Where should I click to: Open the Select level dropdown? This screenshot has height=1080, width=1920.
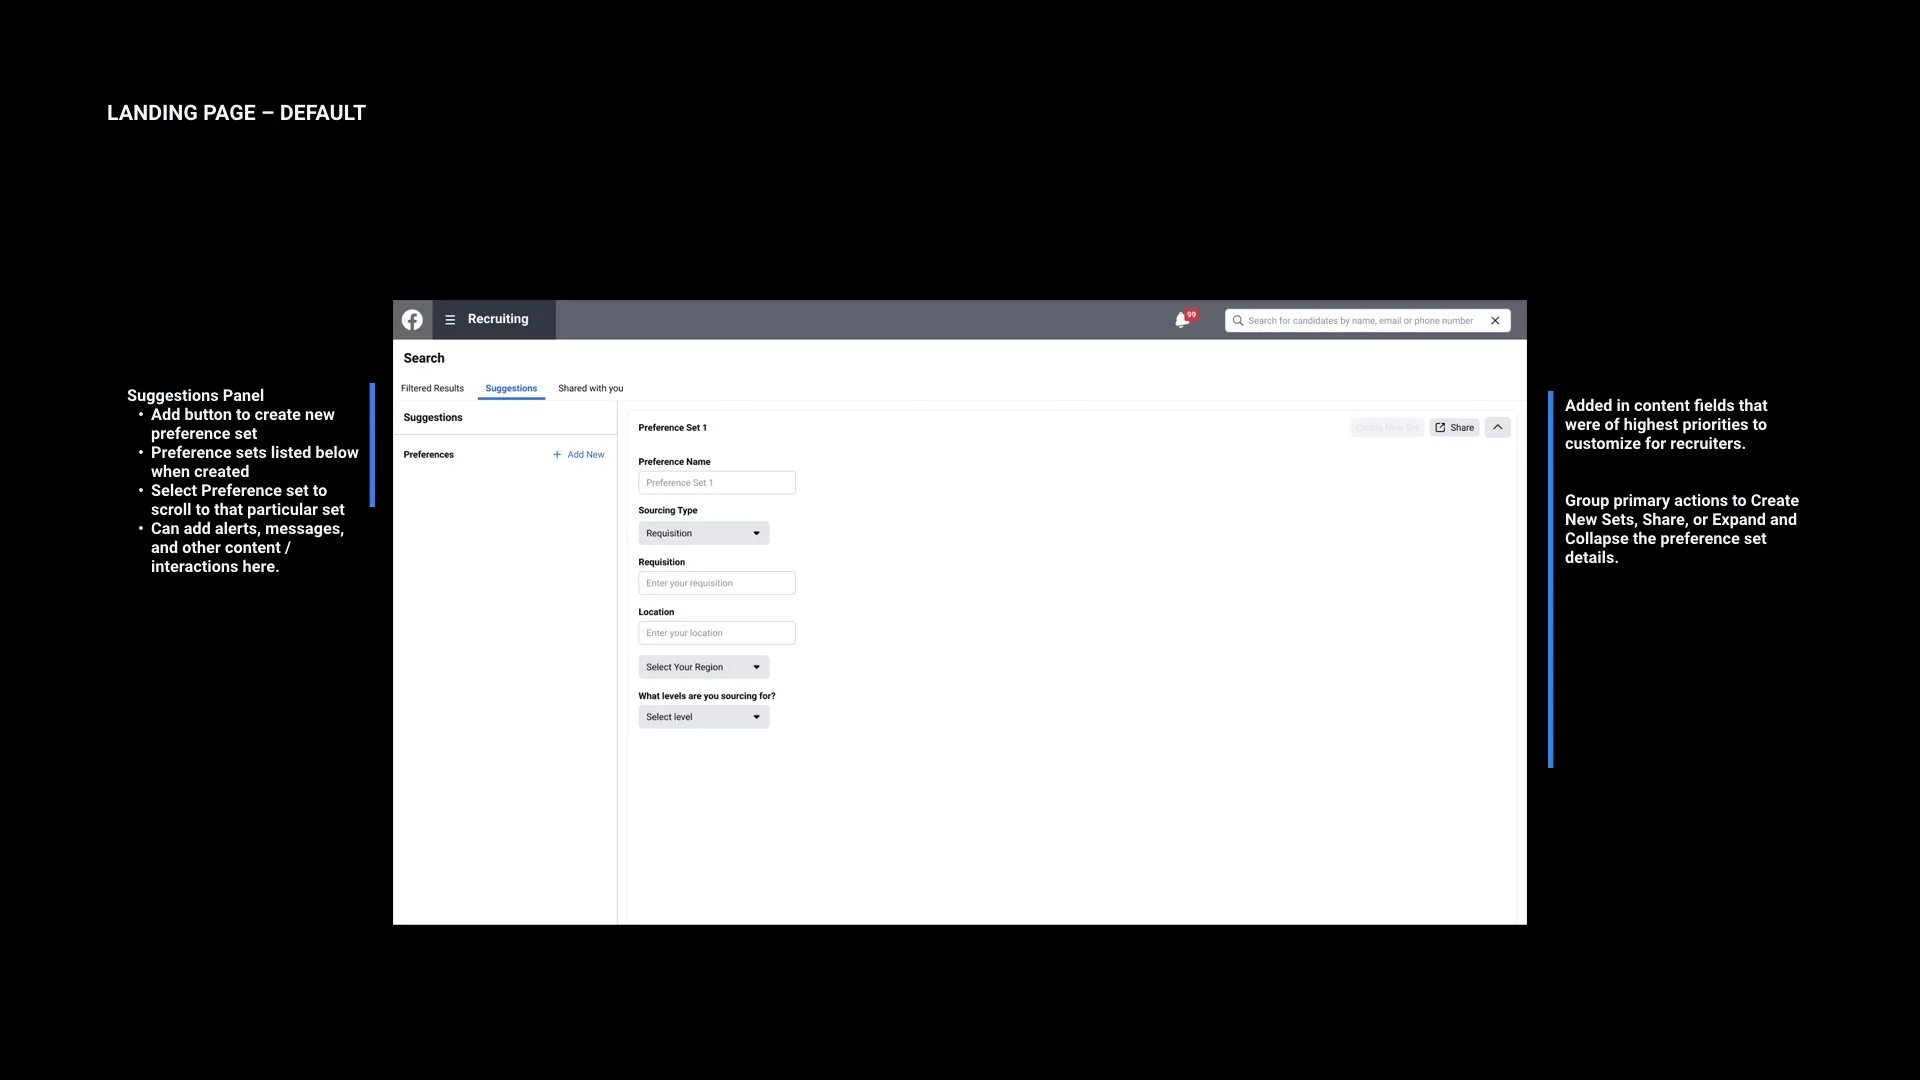point(703,717)
